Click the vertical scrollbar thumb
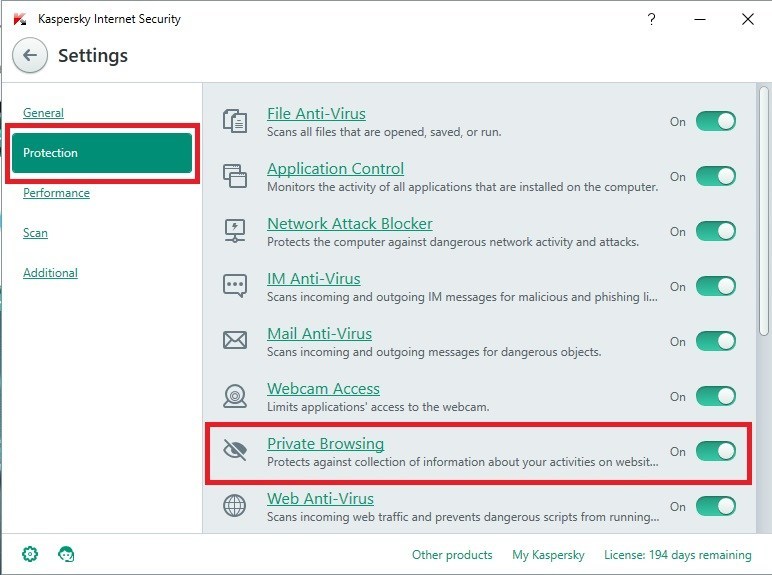Screen dimensions: 772x575 pyautogui.click(x=764, y=211)
